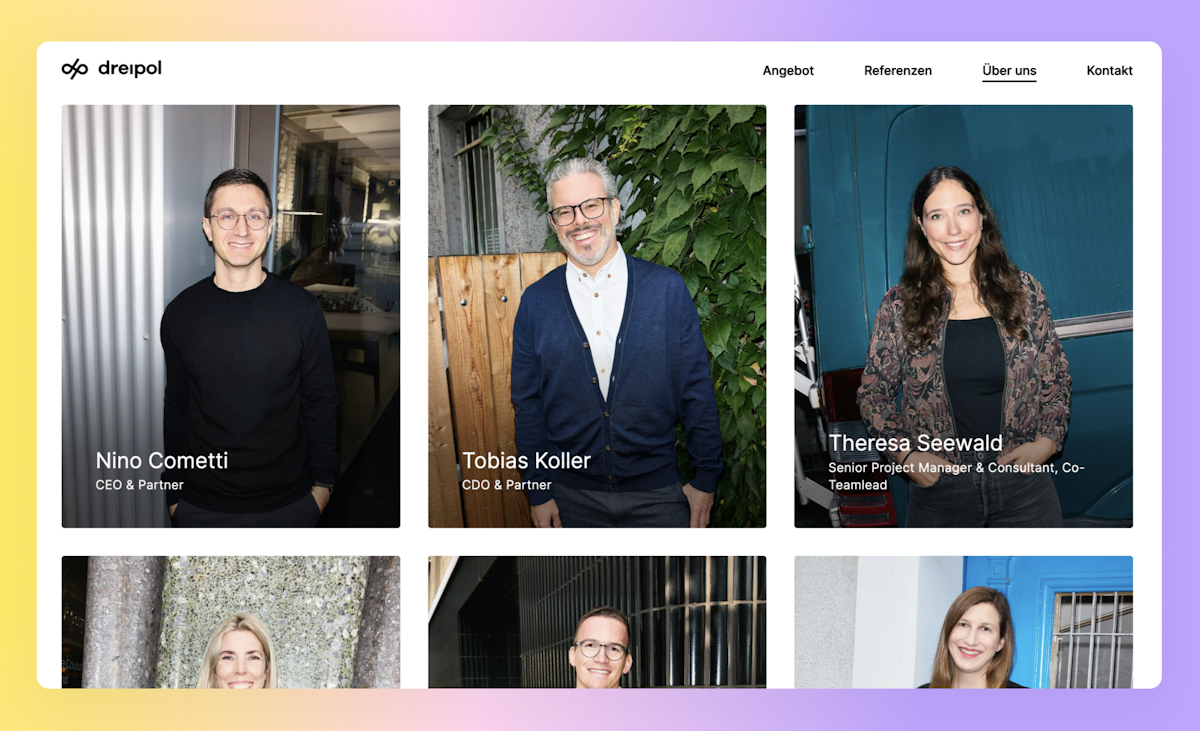Click the CEO & Partner subtitle
The height and width of the screenshot is (731, 1200).
[140, 485]
